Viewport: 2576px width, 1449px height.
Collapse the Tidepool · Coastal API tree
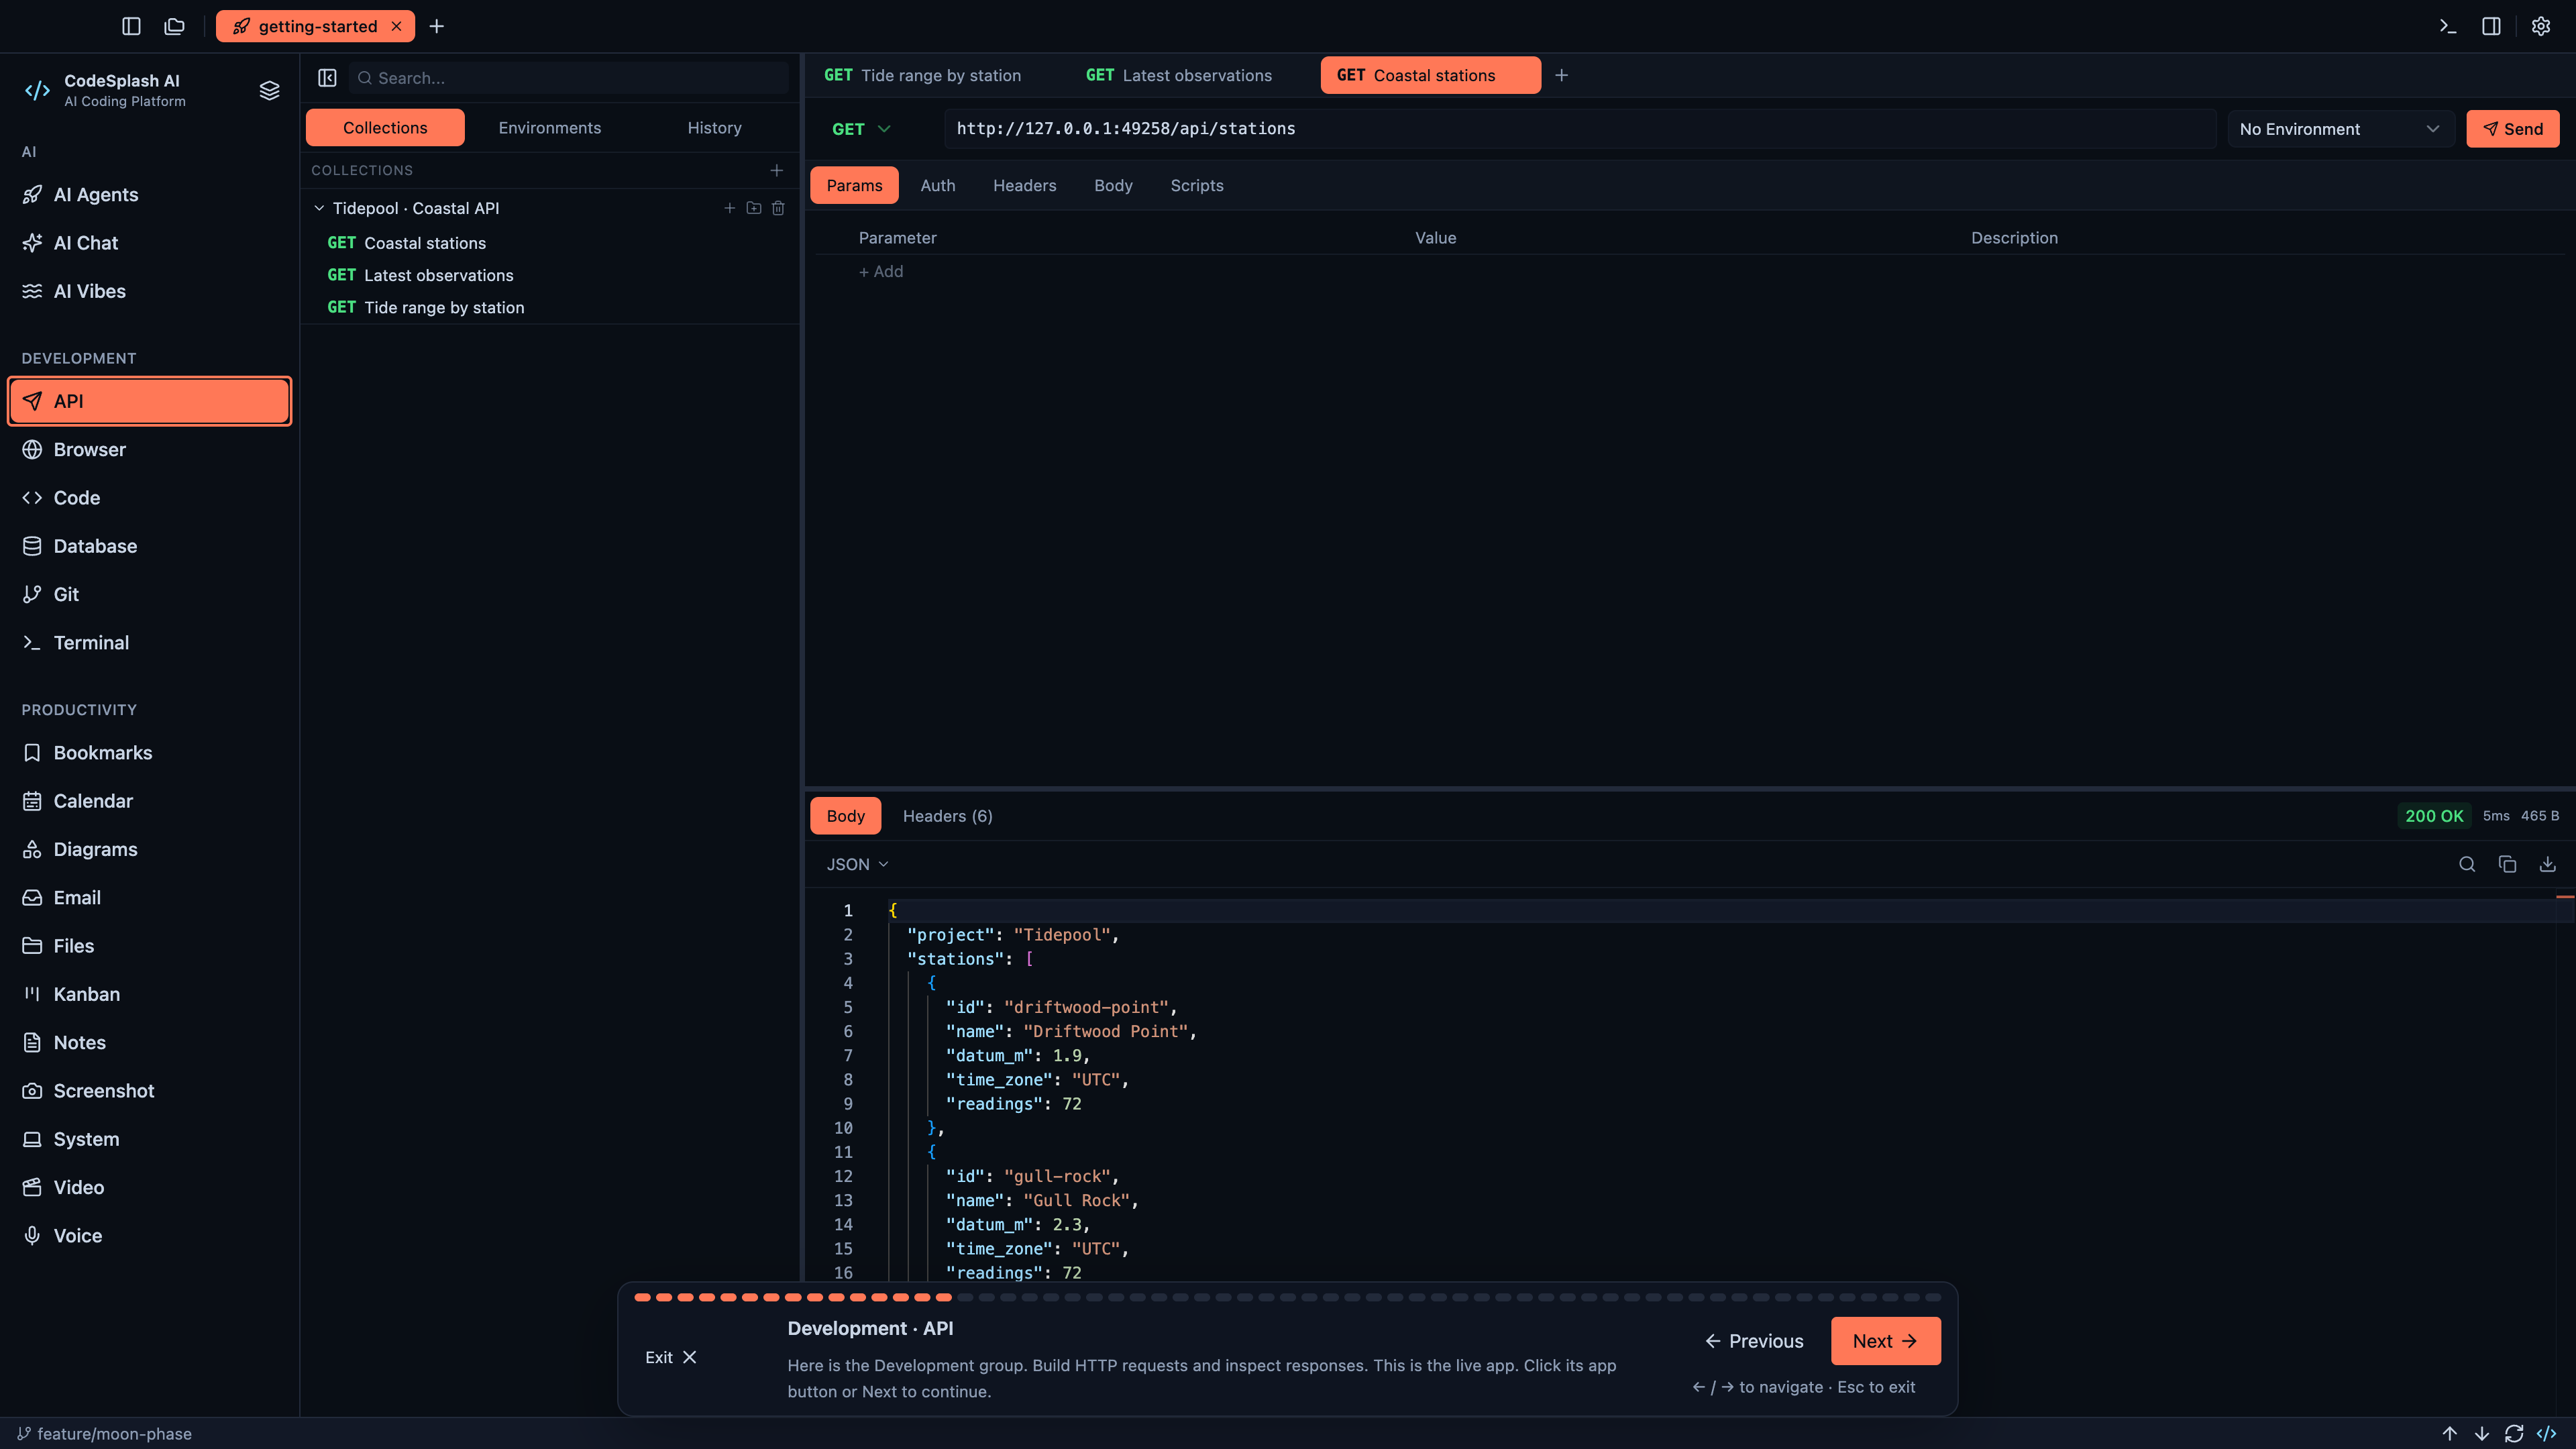319,208
